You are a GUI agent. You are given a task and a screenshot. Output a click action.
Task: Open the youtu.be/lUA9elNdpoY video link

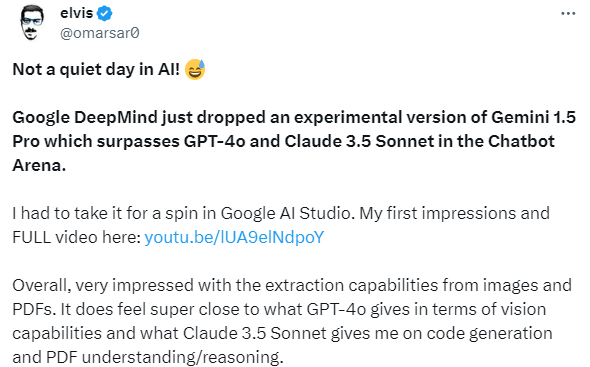point(234,237)
